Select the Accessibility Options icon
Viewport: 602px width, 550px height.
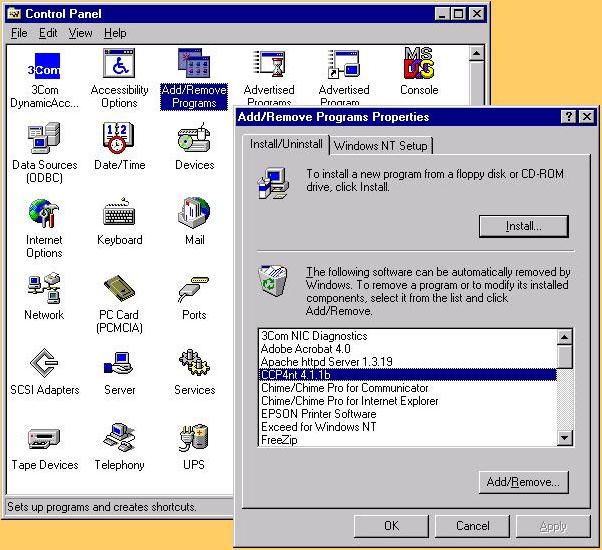coord(119,63)
